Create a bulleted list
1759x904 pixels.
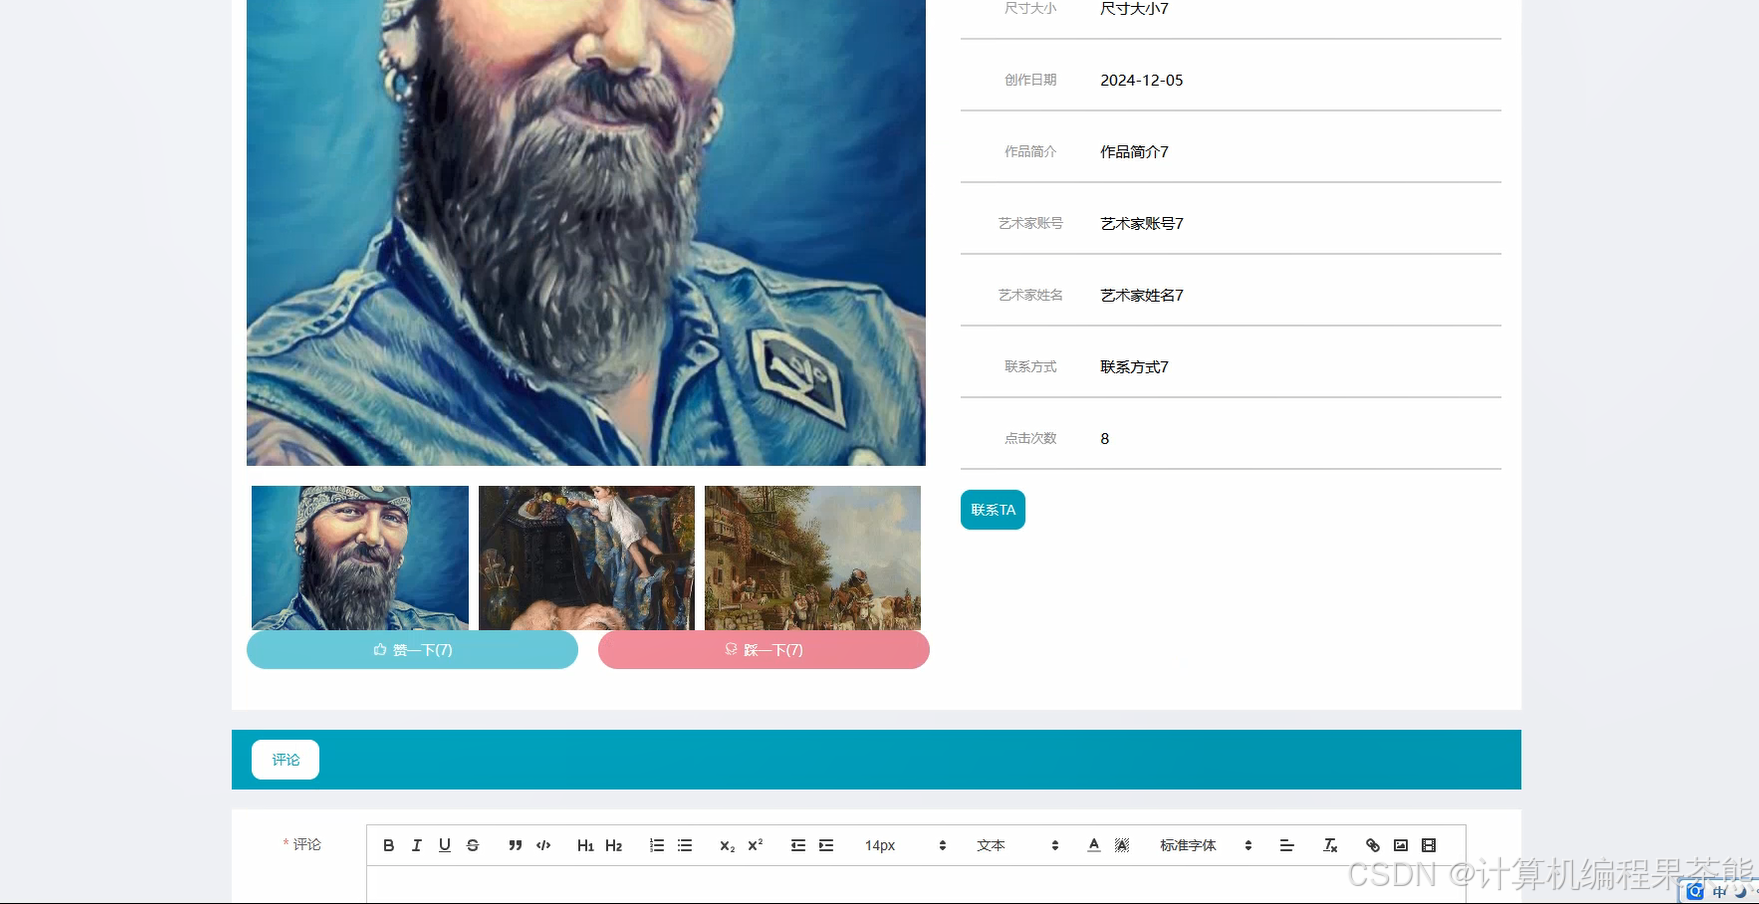[685, 845]
